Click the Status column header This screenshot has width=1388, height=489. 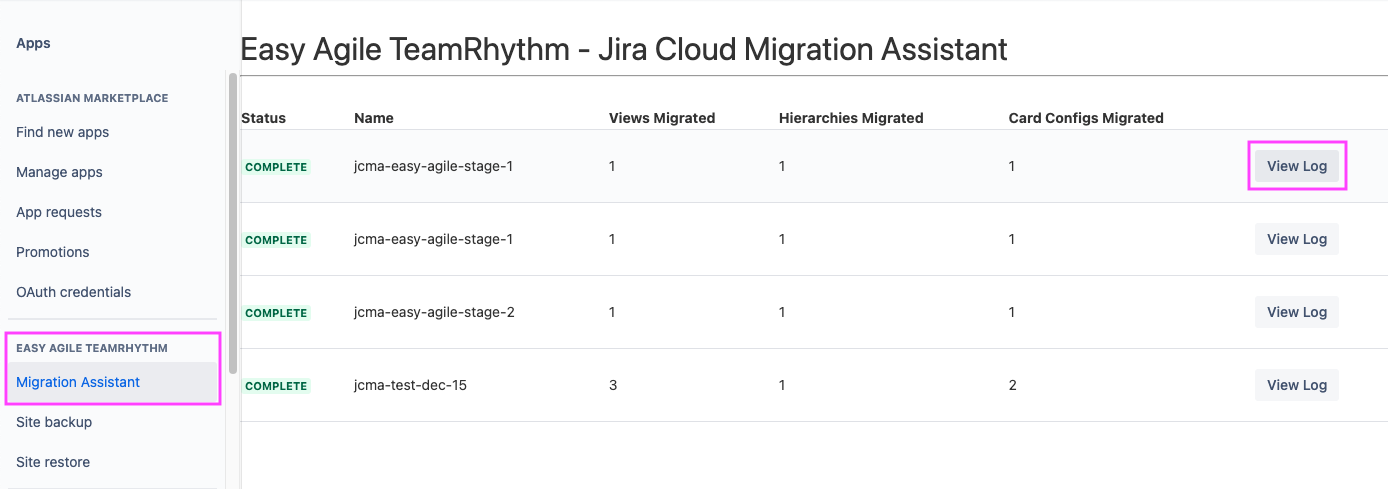tap(264, 118)
